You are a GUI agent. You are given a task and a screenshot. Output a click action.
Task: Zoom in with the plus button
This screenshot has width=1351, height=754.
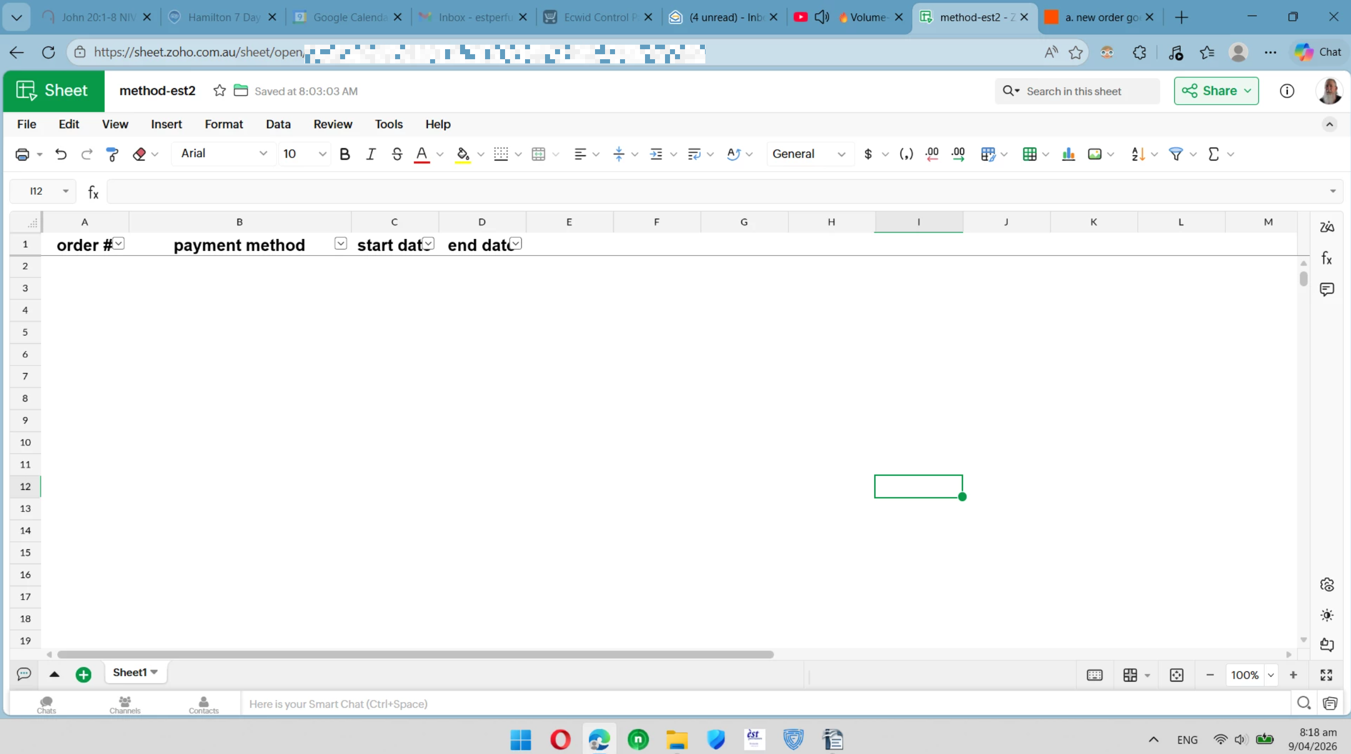click(1293, 676)
